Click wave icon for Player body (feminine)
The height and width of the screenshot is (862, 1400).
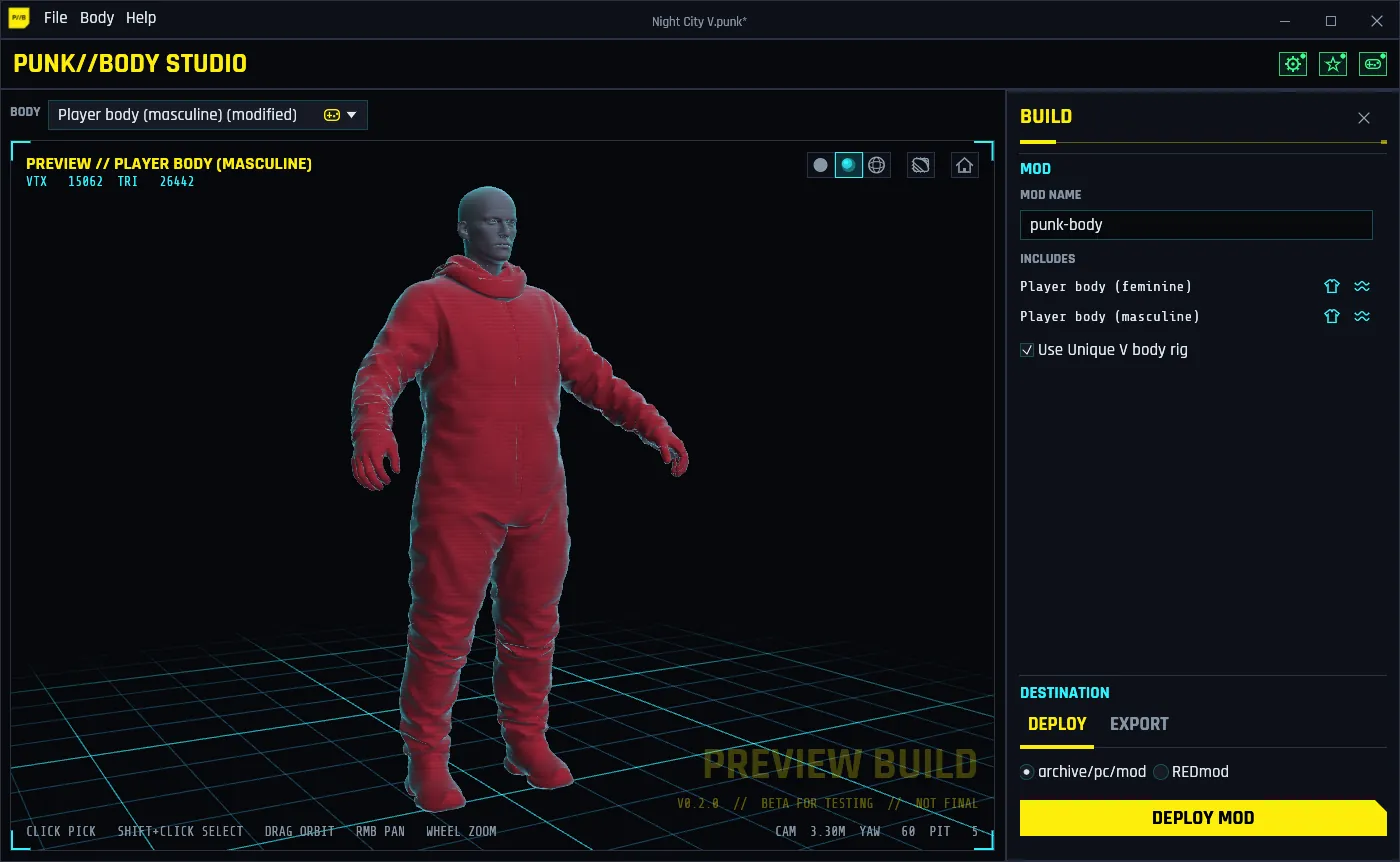pyautogui.click(x=1362, y=286)
